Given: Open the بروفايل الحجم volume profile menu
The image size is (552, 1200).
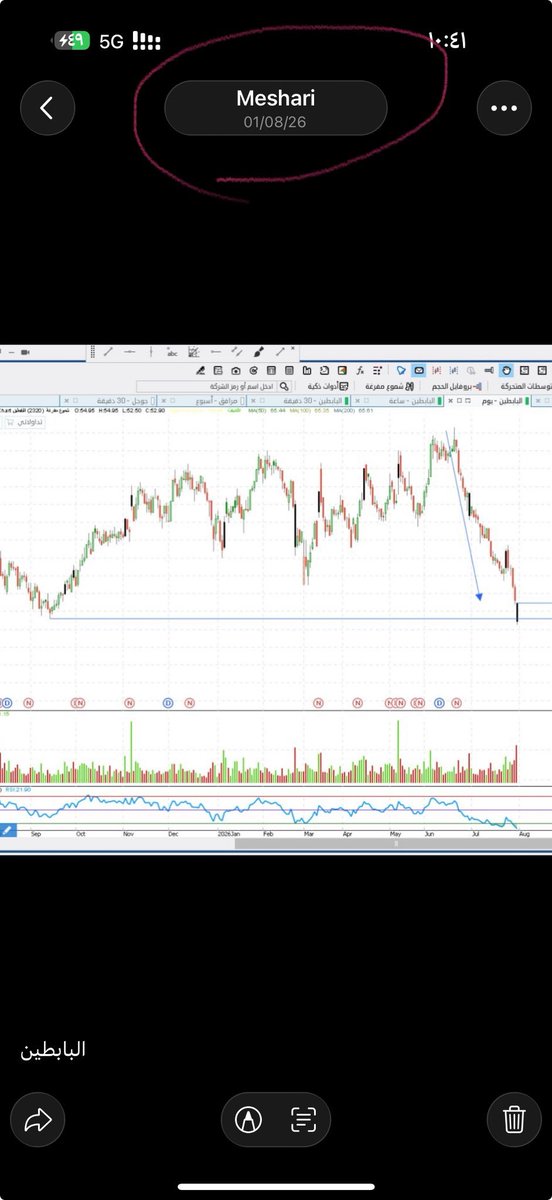Looking at the screenshot, I should click(x=458, y=386).
